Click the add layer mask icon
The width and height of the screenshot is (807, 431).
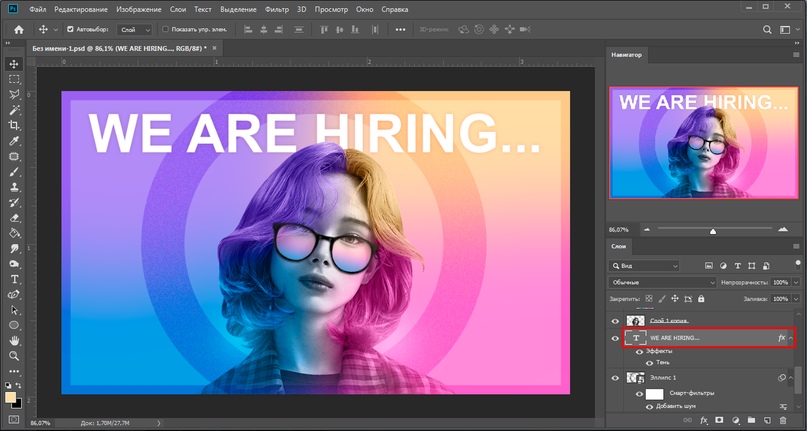[720, 420]
